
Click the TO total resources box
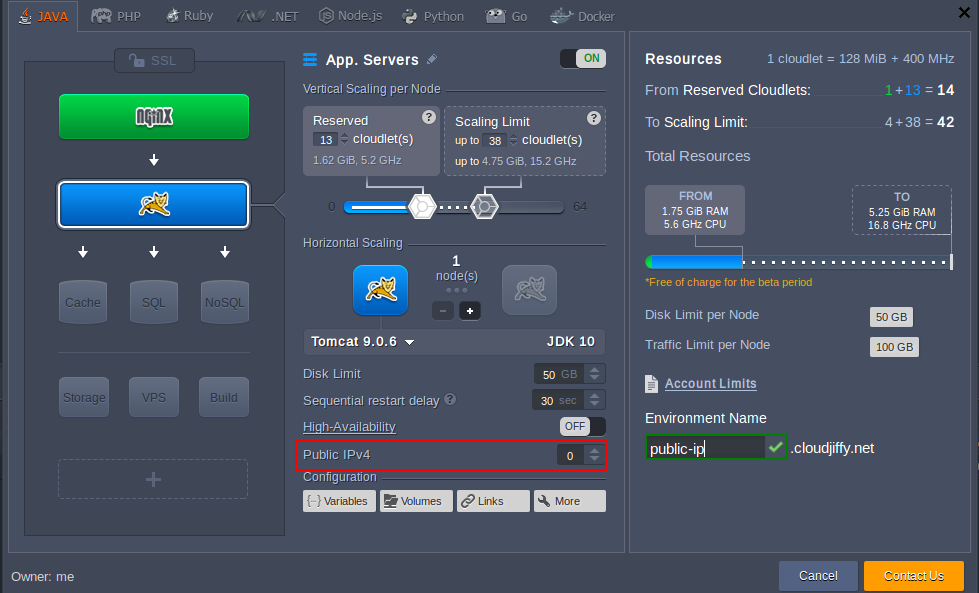coord(902,210)
